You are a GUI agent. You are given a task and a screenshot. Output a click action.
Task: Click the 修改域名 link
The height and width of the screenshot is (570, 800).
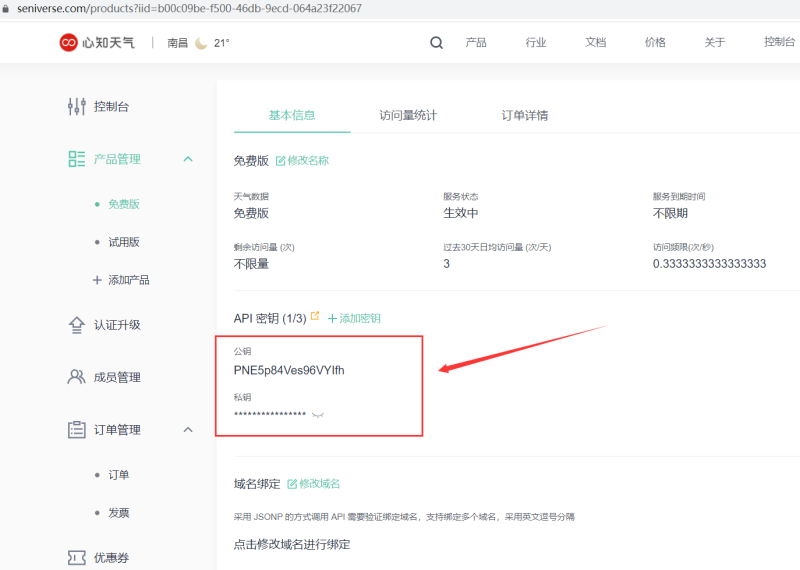coord(314,484)
